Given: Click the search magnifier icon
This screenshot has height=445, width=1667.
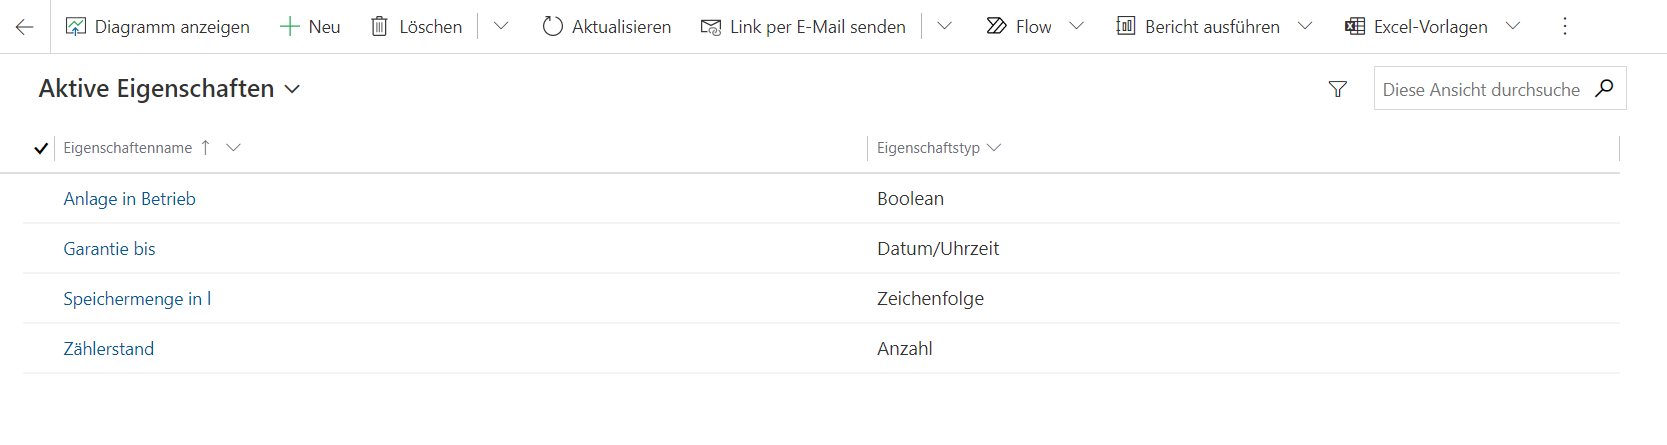Looking at the screenshot, I should pyautogui.click(x=1604, y=88).
